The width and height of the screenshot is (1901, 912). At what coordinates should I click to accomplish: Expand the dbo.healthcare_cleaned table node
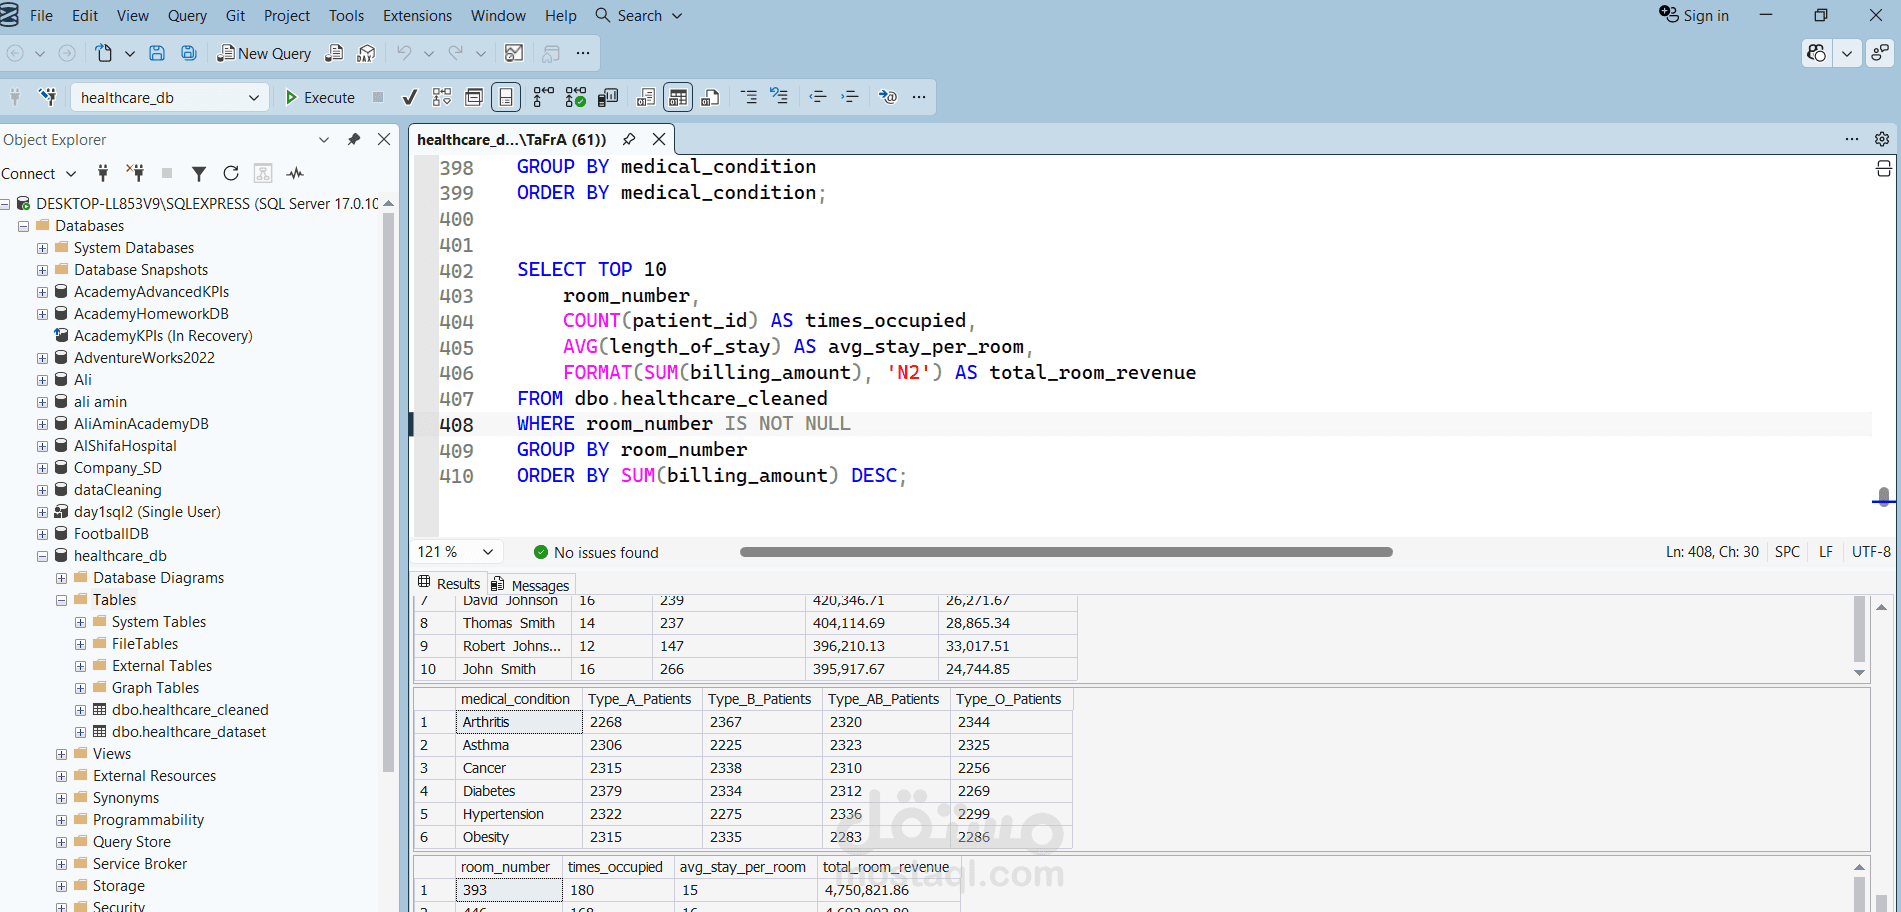click(80, 710)
